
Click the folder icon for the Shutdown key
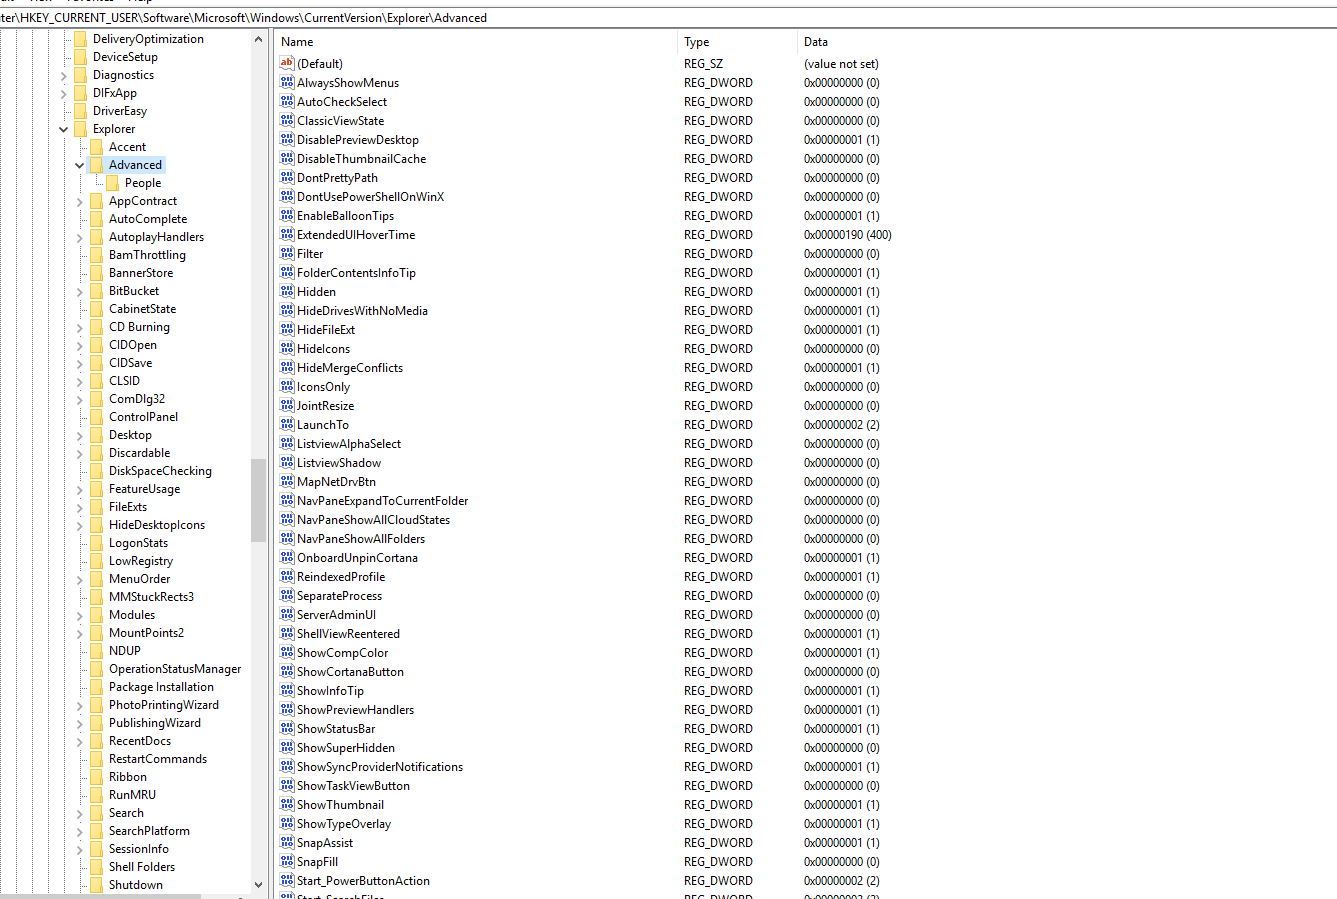(x=96, y=885)
